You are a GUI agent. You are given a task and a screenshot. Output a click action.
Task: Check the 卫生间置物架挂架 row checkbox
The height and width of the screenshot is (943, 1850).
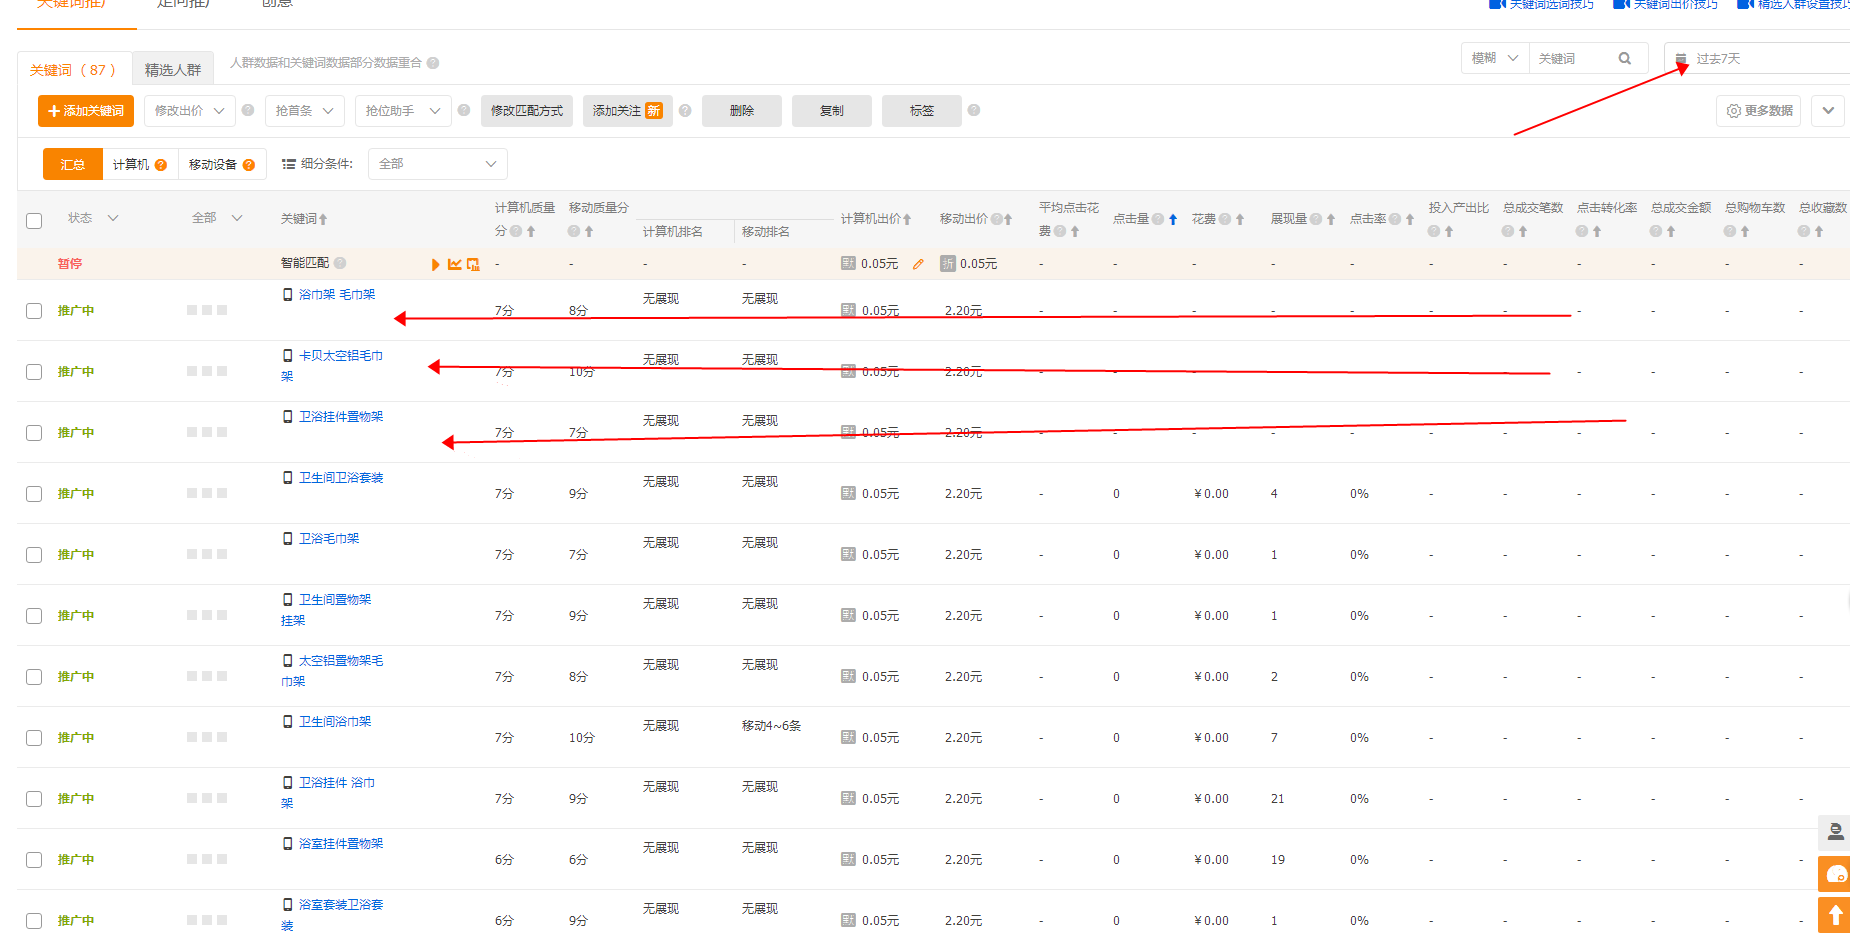click(x=34, y=616)
